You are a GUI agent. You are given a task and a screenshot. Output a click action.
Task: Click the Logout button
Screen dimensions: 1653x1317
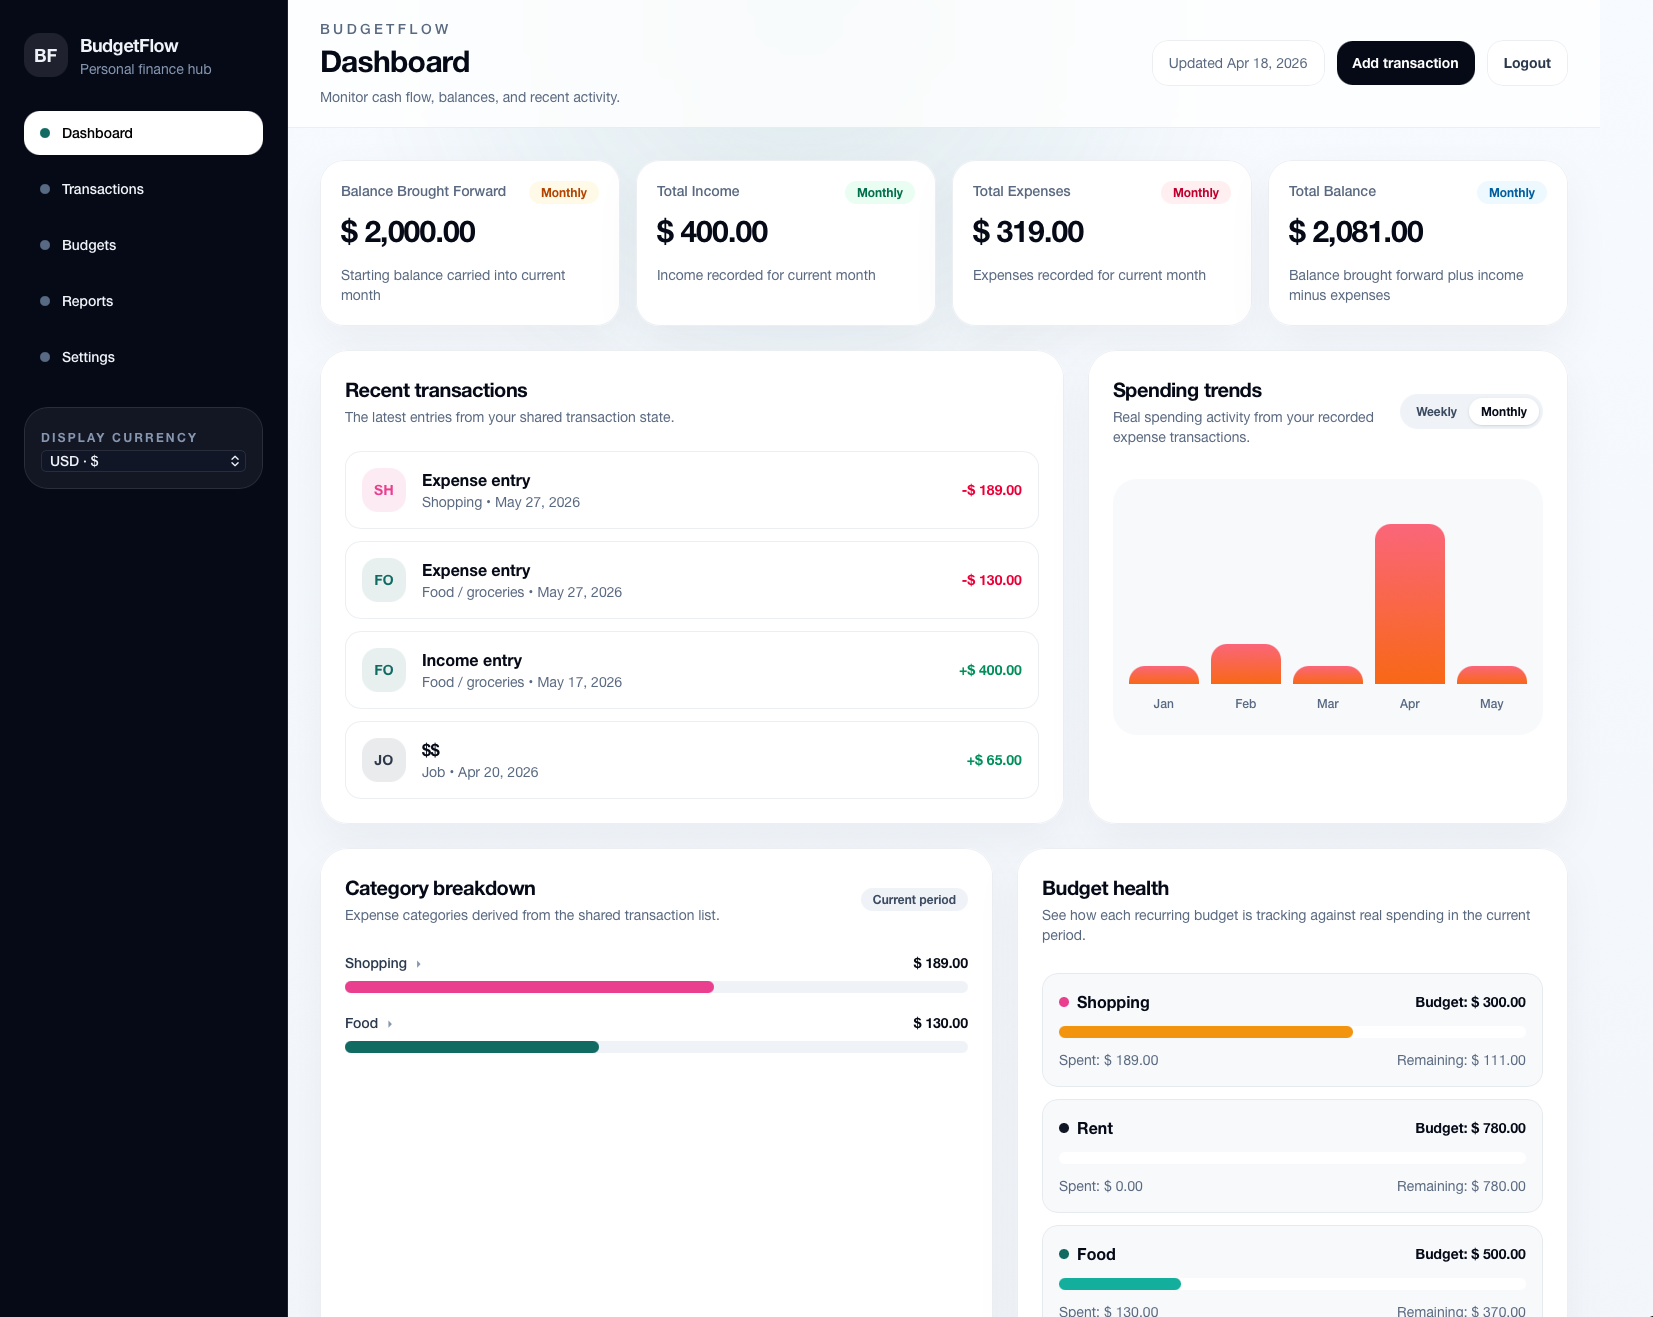pyautogui.click(x=1527, y=63)
